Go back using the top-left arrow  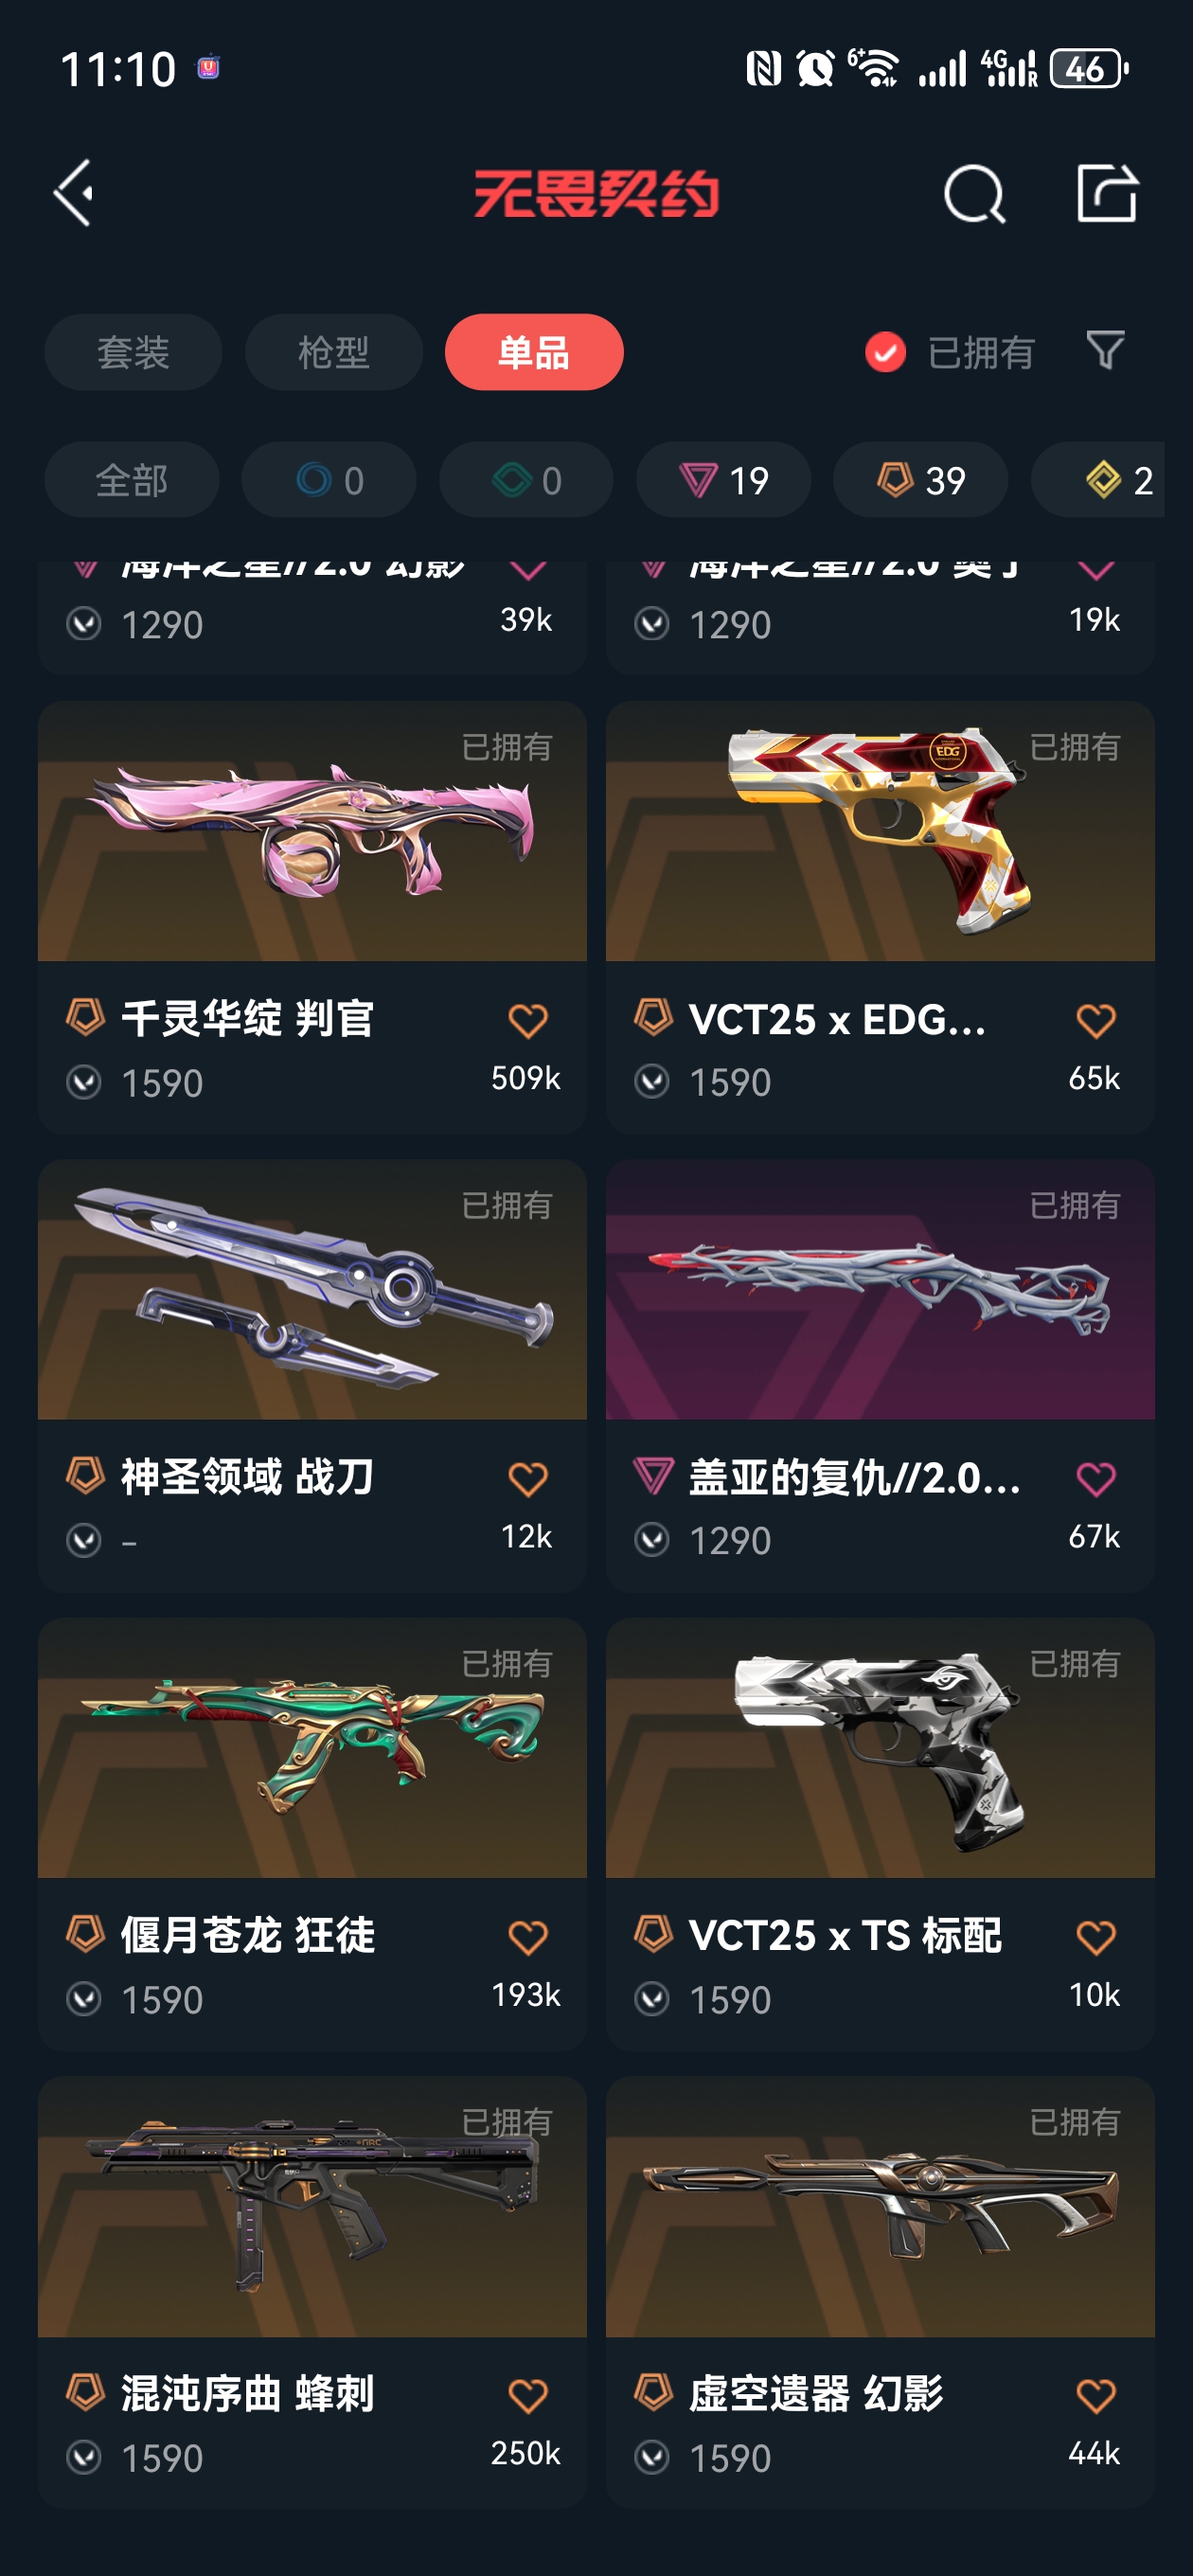74,193
